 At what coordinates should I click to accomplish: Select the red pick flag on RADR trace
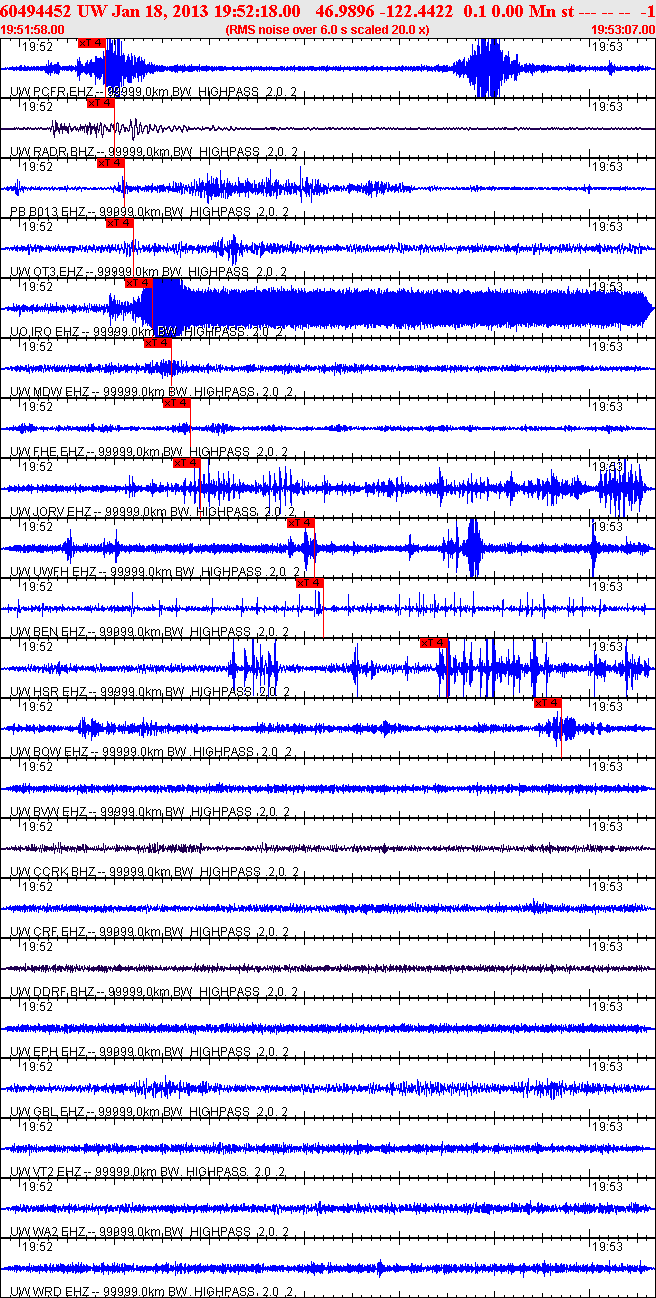(x=101, y=102)
